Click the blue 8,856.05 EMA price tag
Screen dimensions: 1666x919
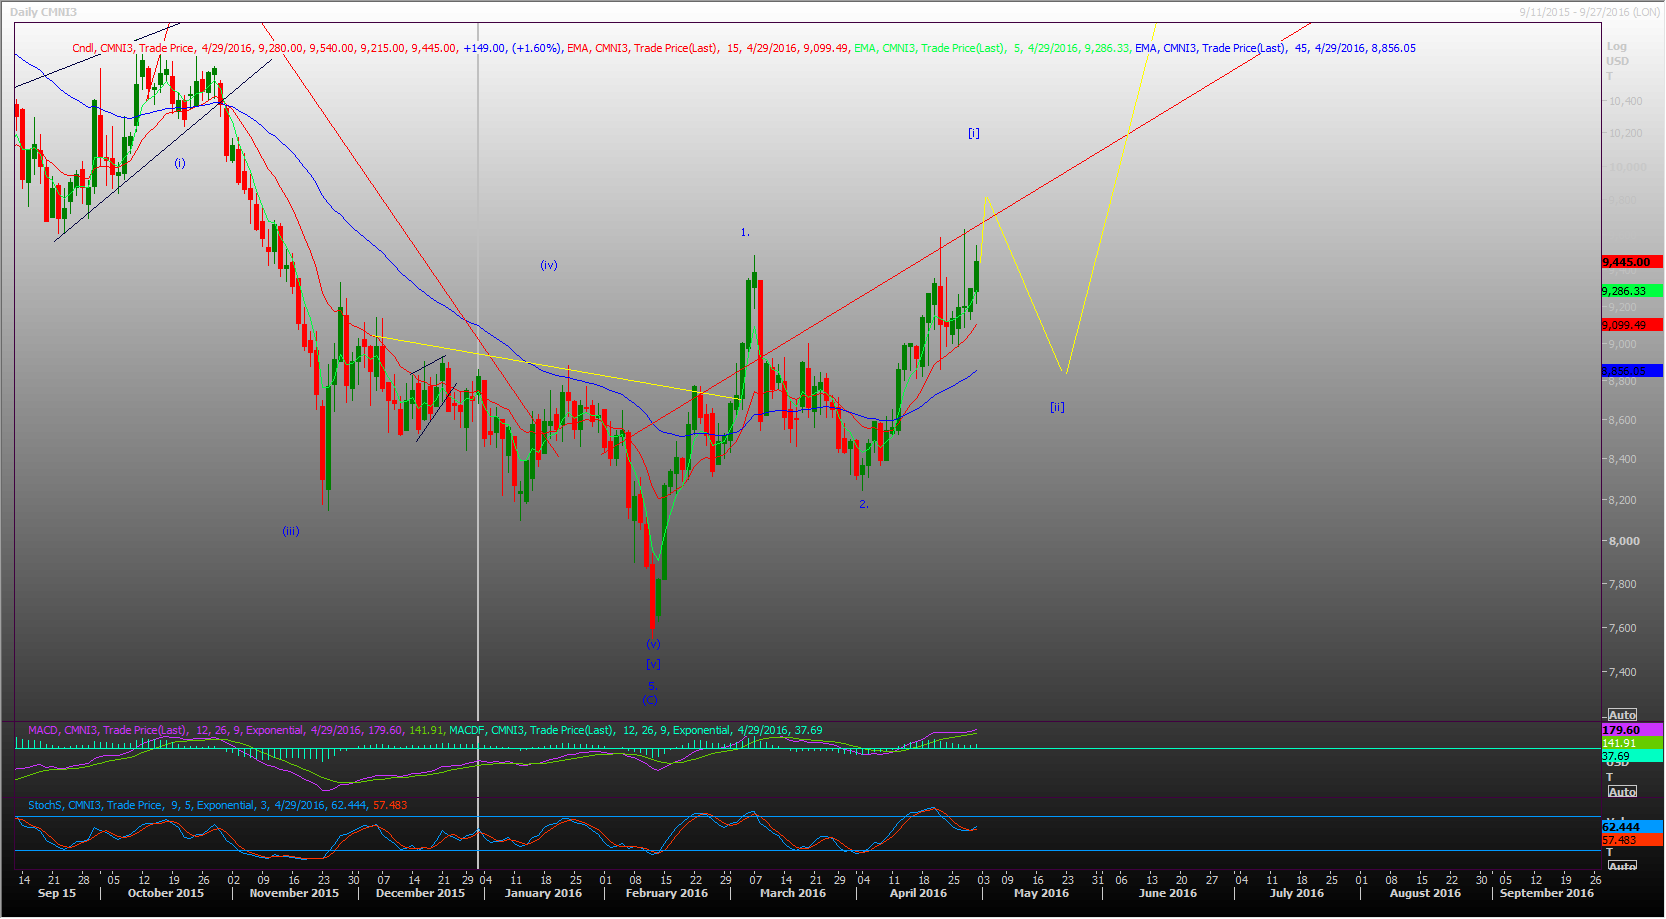click(1631, 371)
